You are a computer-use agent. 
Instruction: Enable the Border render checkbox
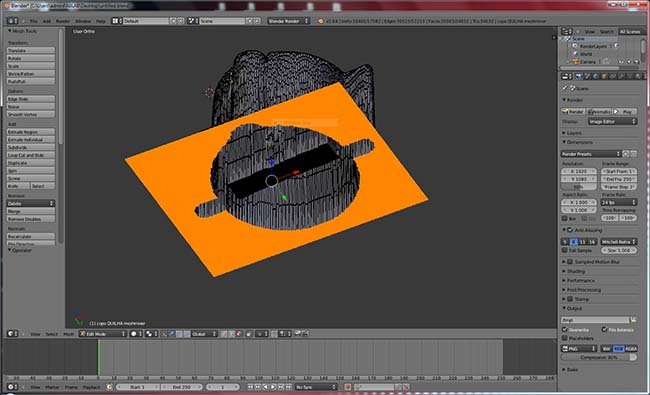(565, 218)
